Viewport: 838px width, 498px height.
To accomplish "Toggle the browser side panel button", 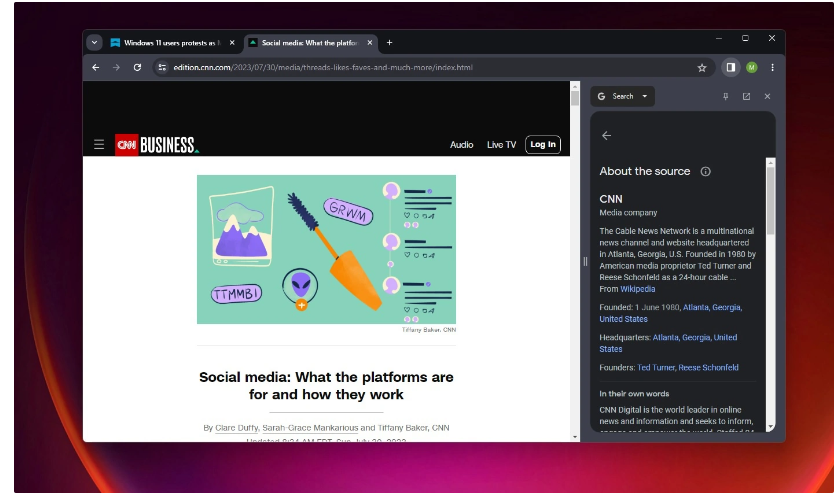I will (x=731, y=67).
